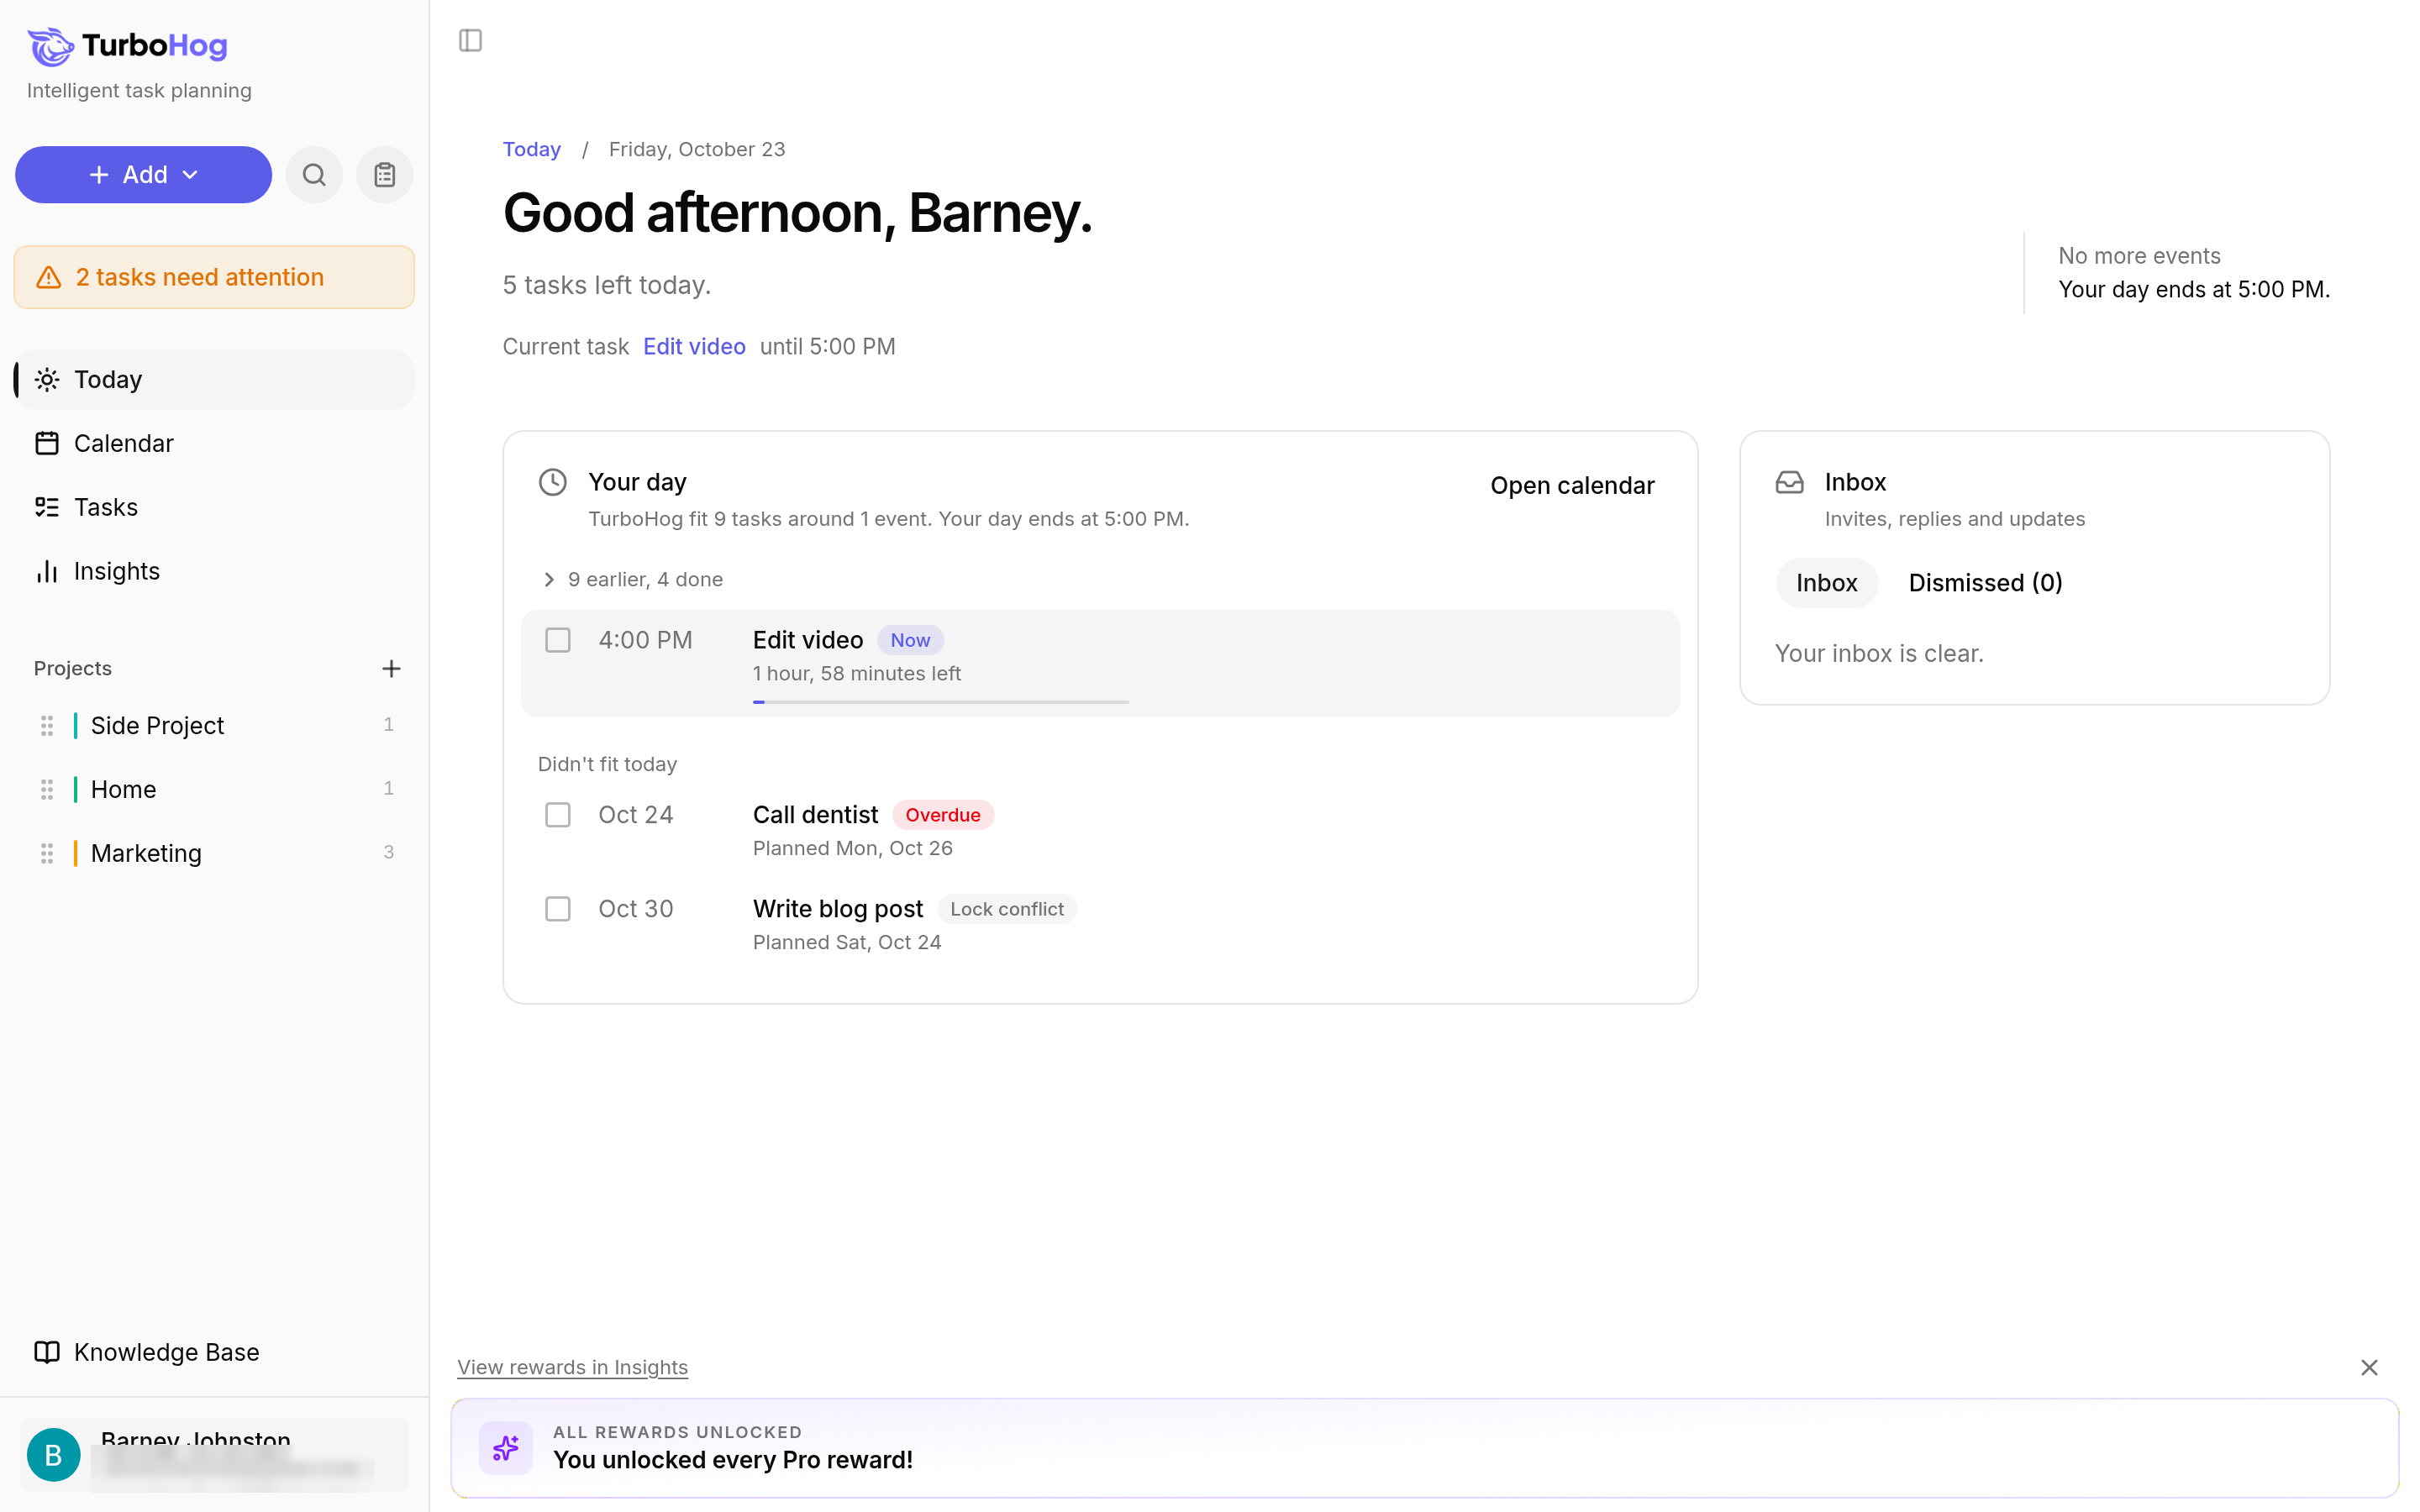
Task: Open search with the magnifier icon
Action: pyautogui.click(x=314, y=175)
